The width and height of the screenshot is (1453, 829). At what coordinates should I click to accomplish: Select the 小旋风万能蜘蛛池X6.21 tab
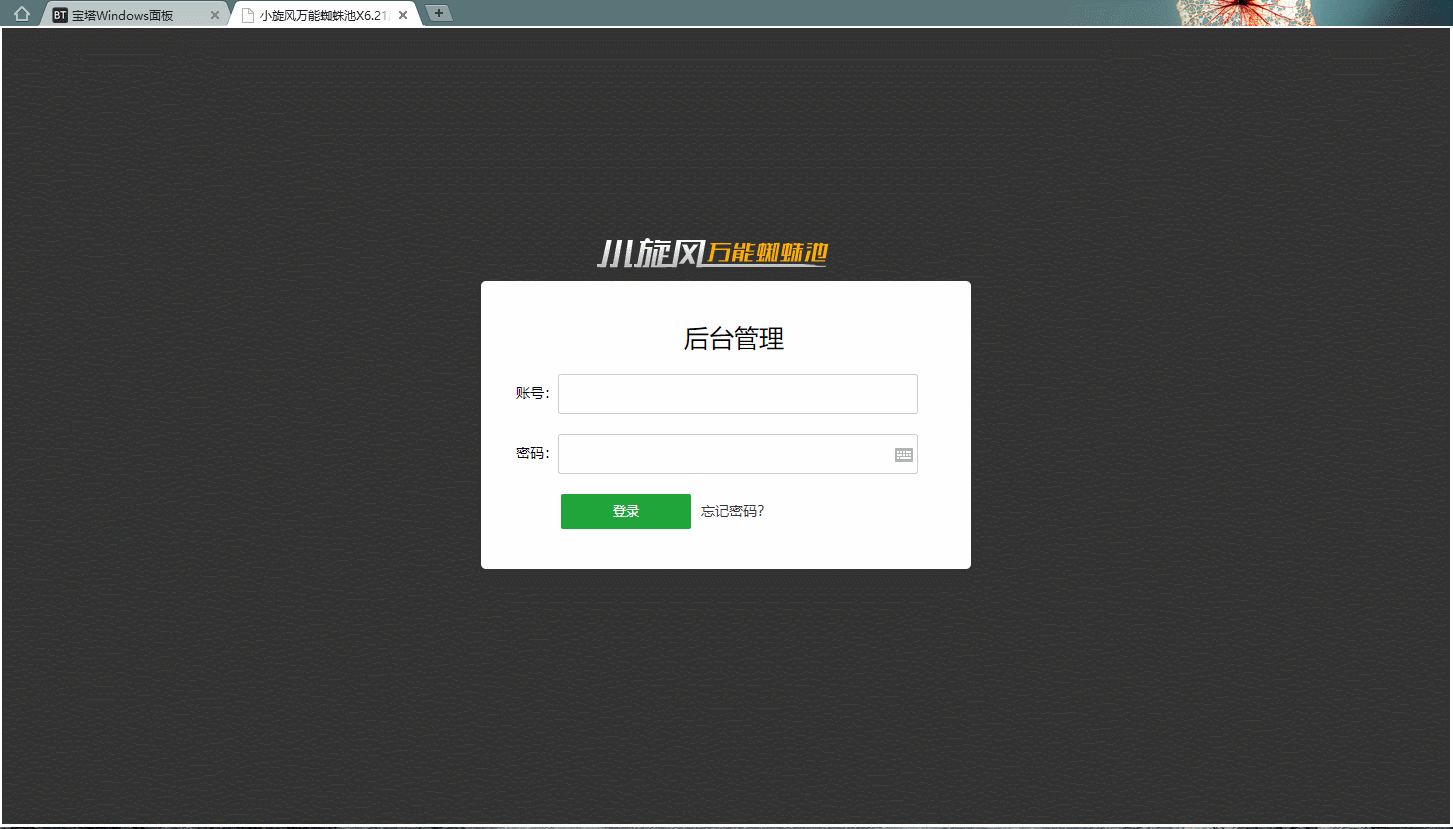click(x=320, y=14)
